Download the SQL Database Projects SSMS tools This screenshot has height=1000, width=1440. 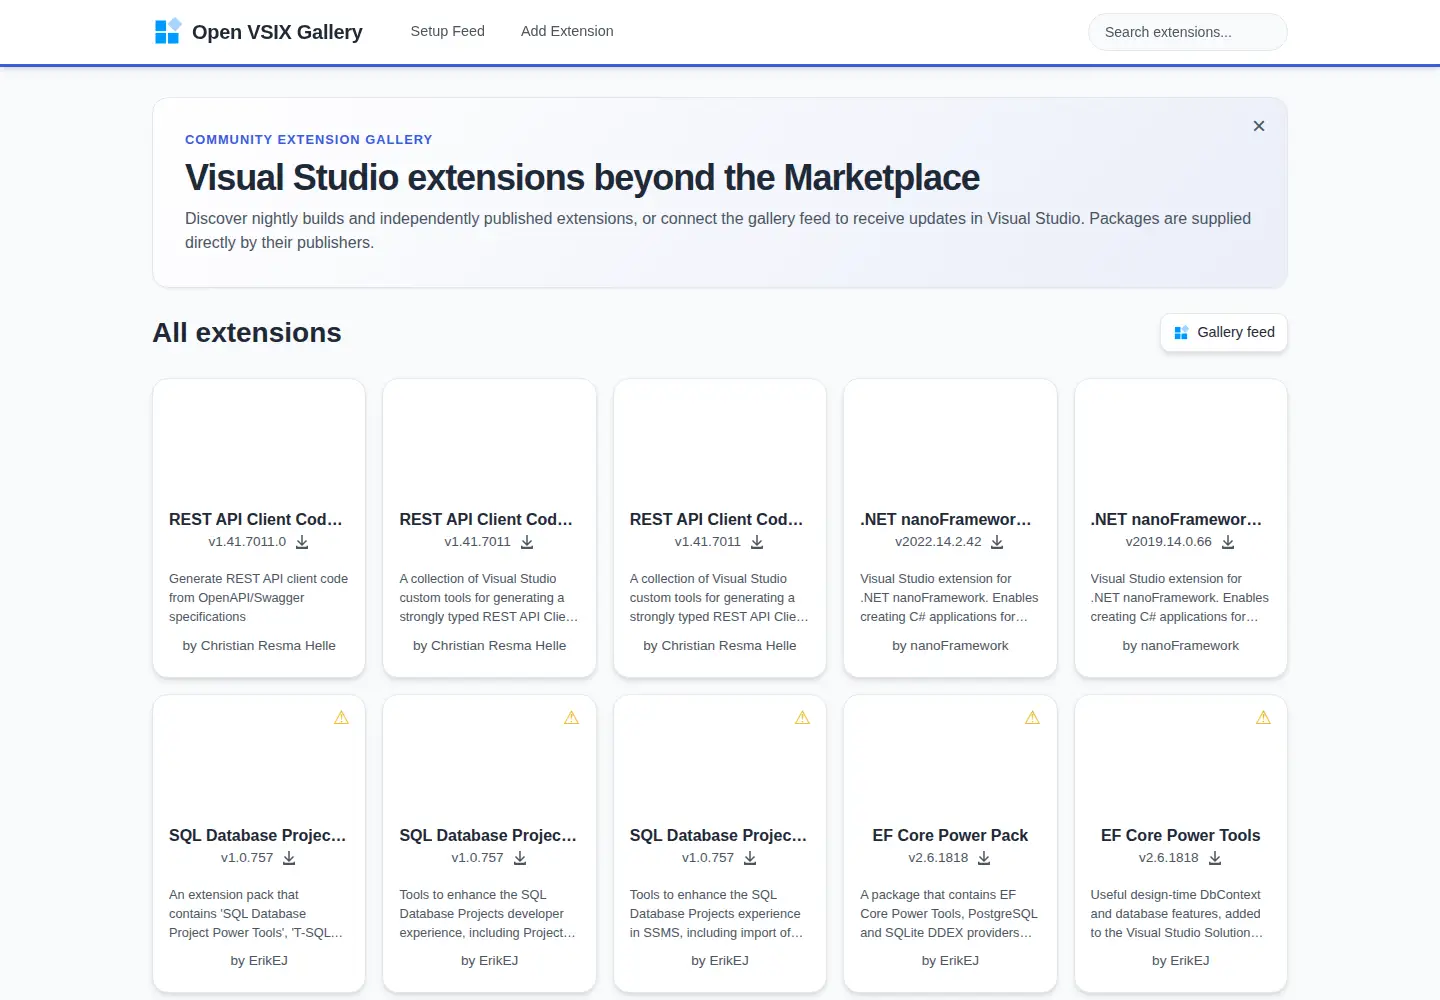tap(750, 858)
